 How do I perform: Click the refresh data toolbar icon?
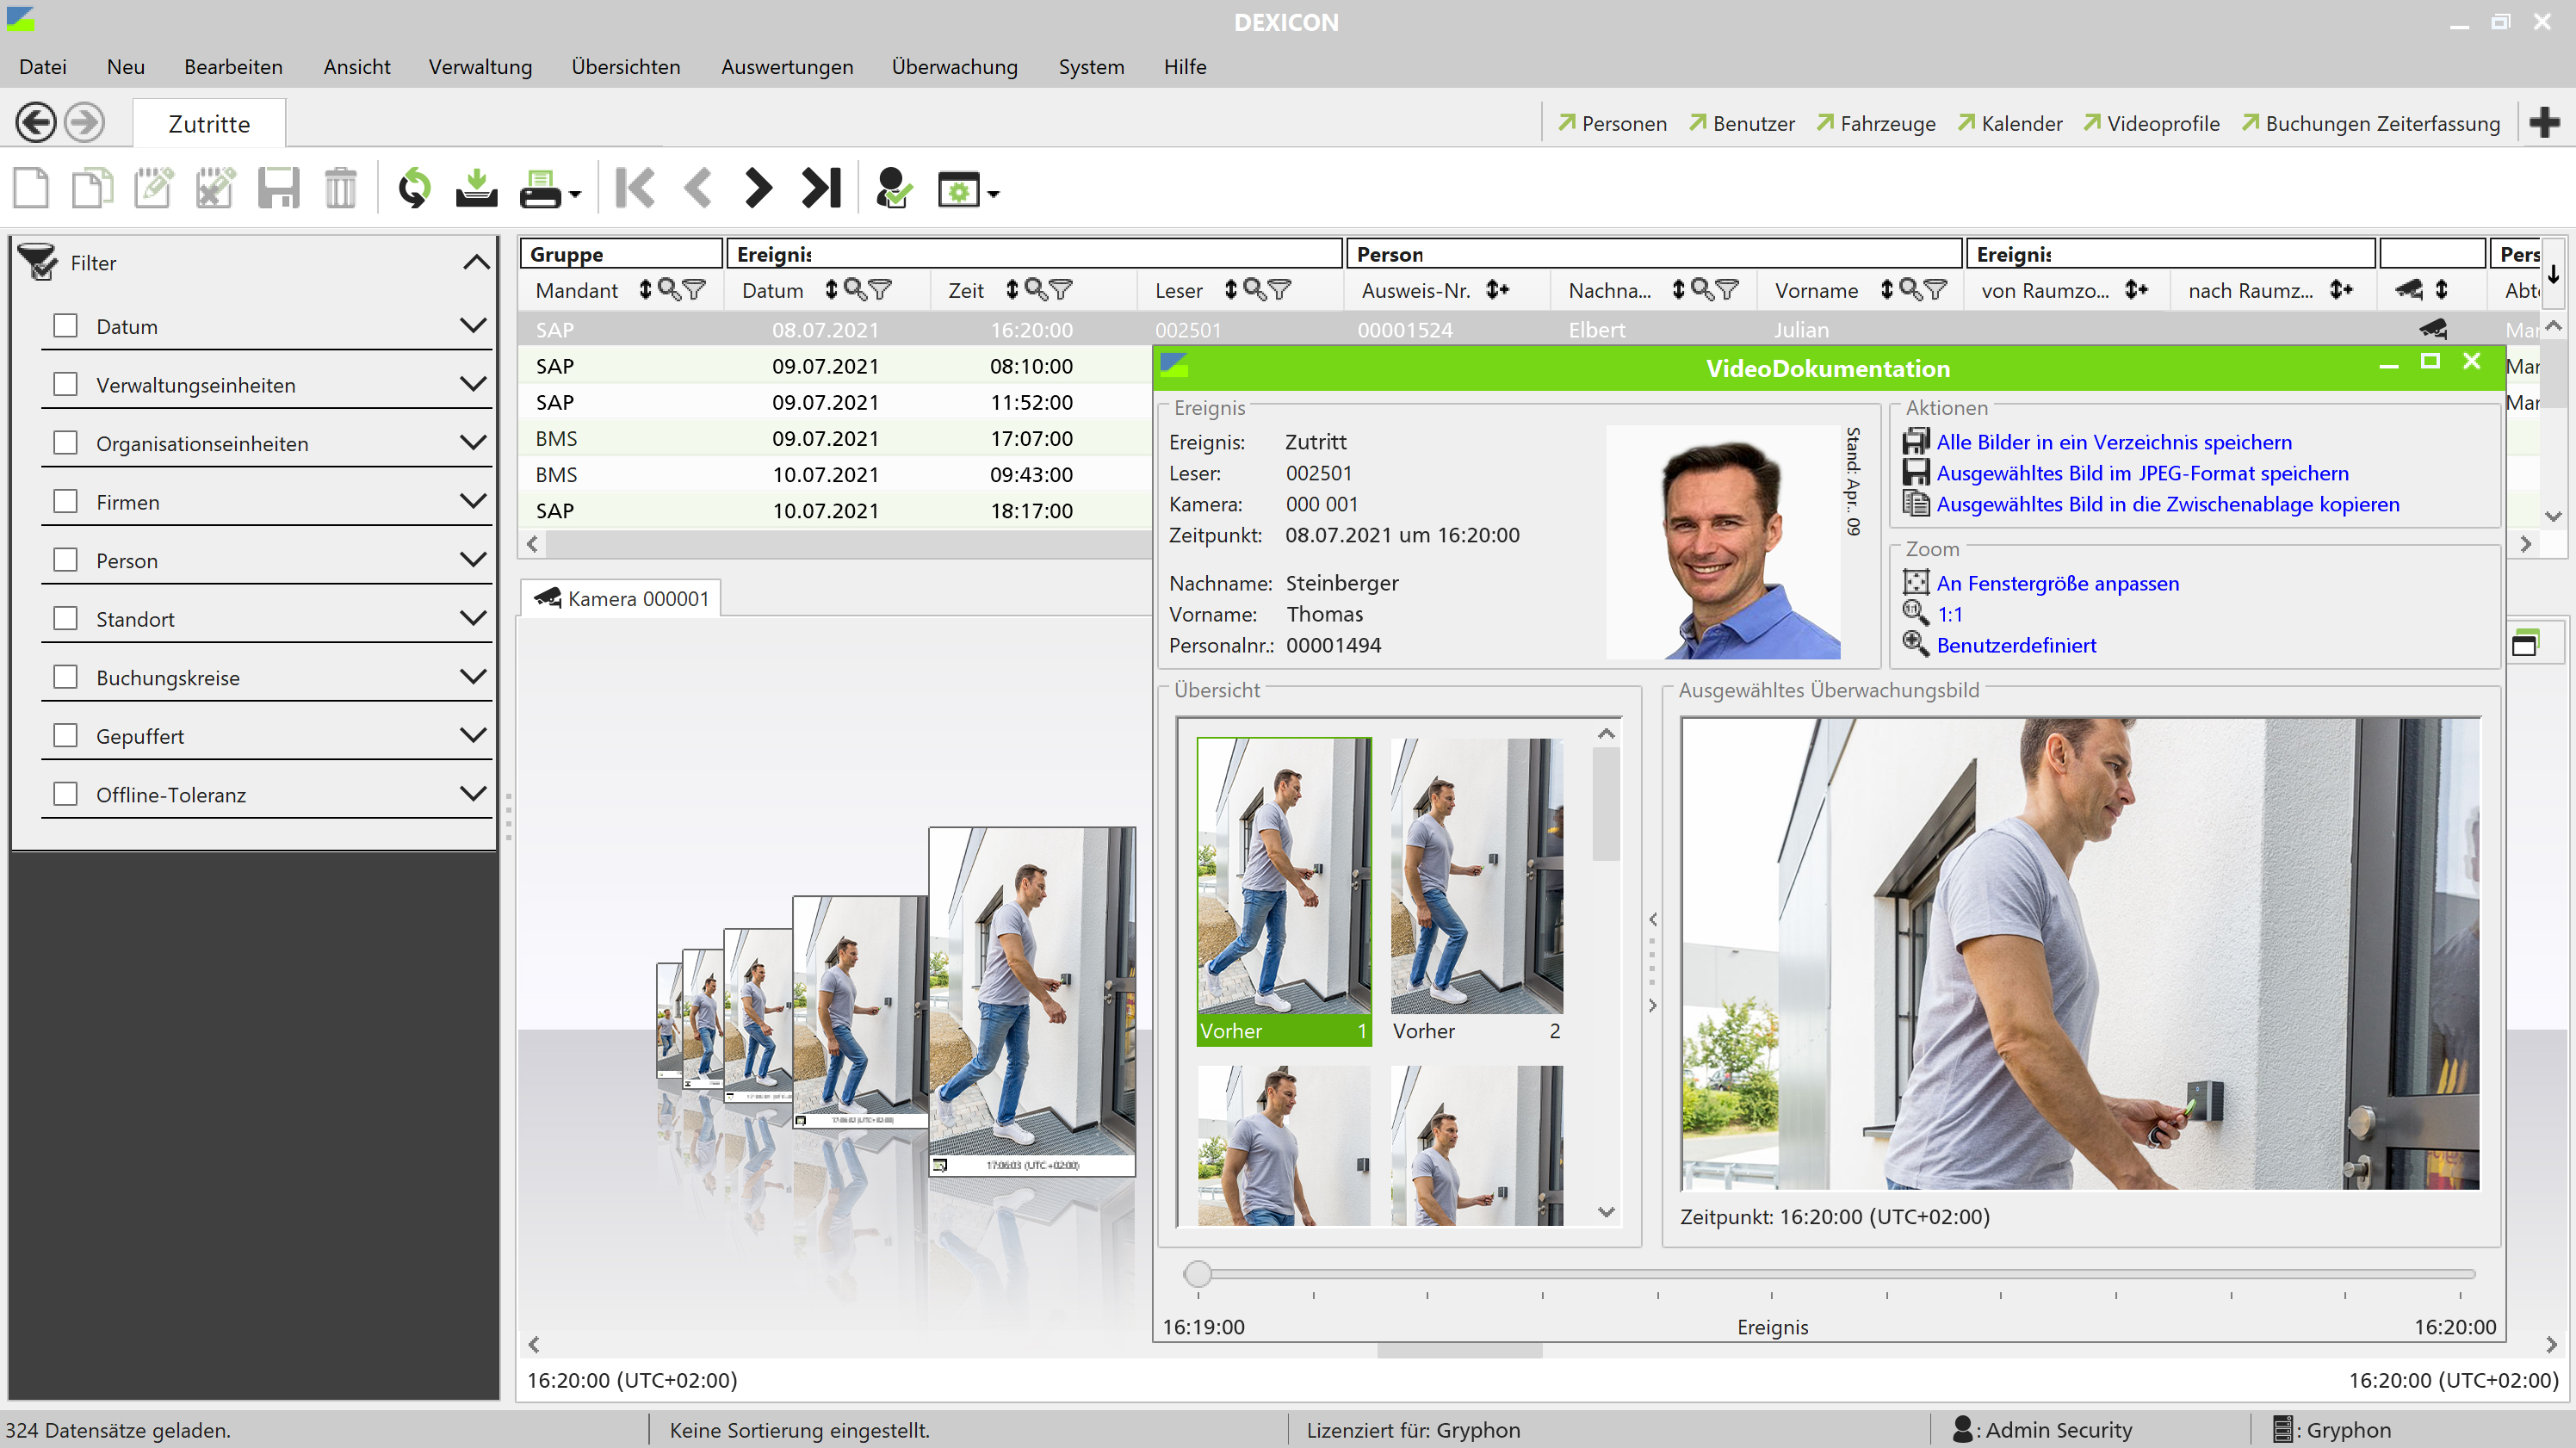click(413, 188)
